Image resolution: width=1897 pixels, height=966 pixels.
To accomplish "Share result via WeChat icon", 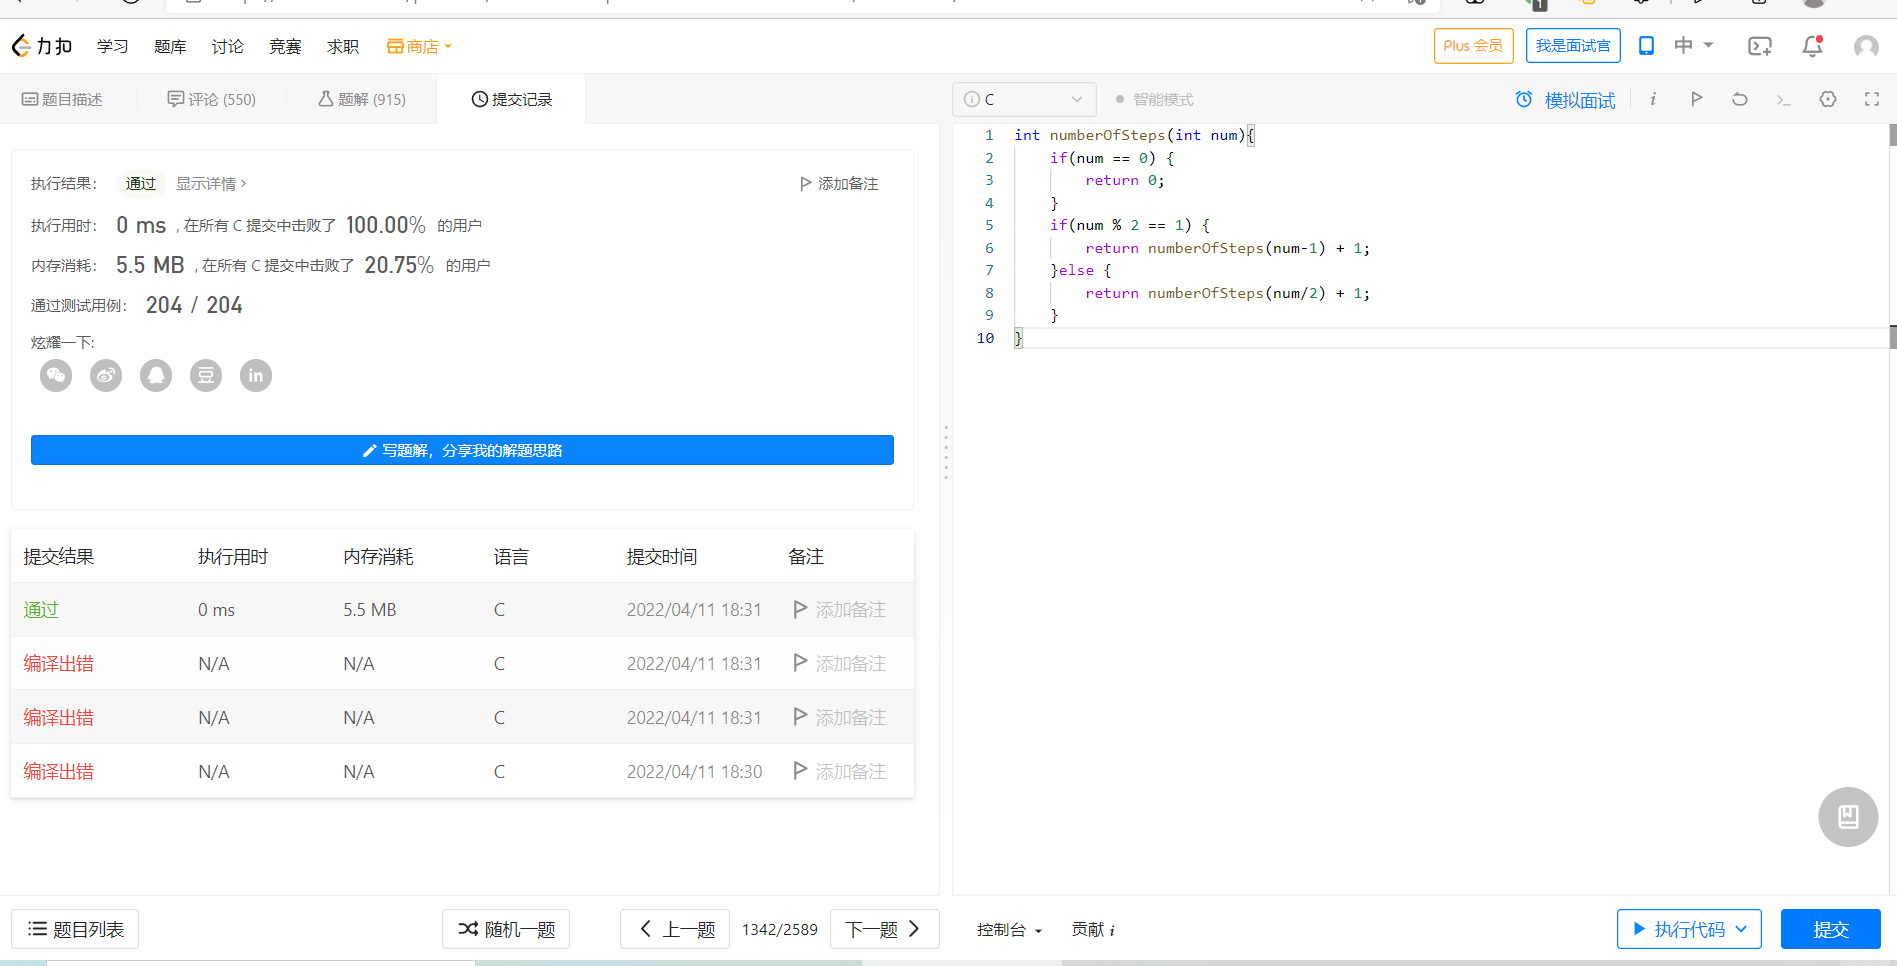I will click(x=56, y=376).
